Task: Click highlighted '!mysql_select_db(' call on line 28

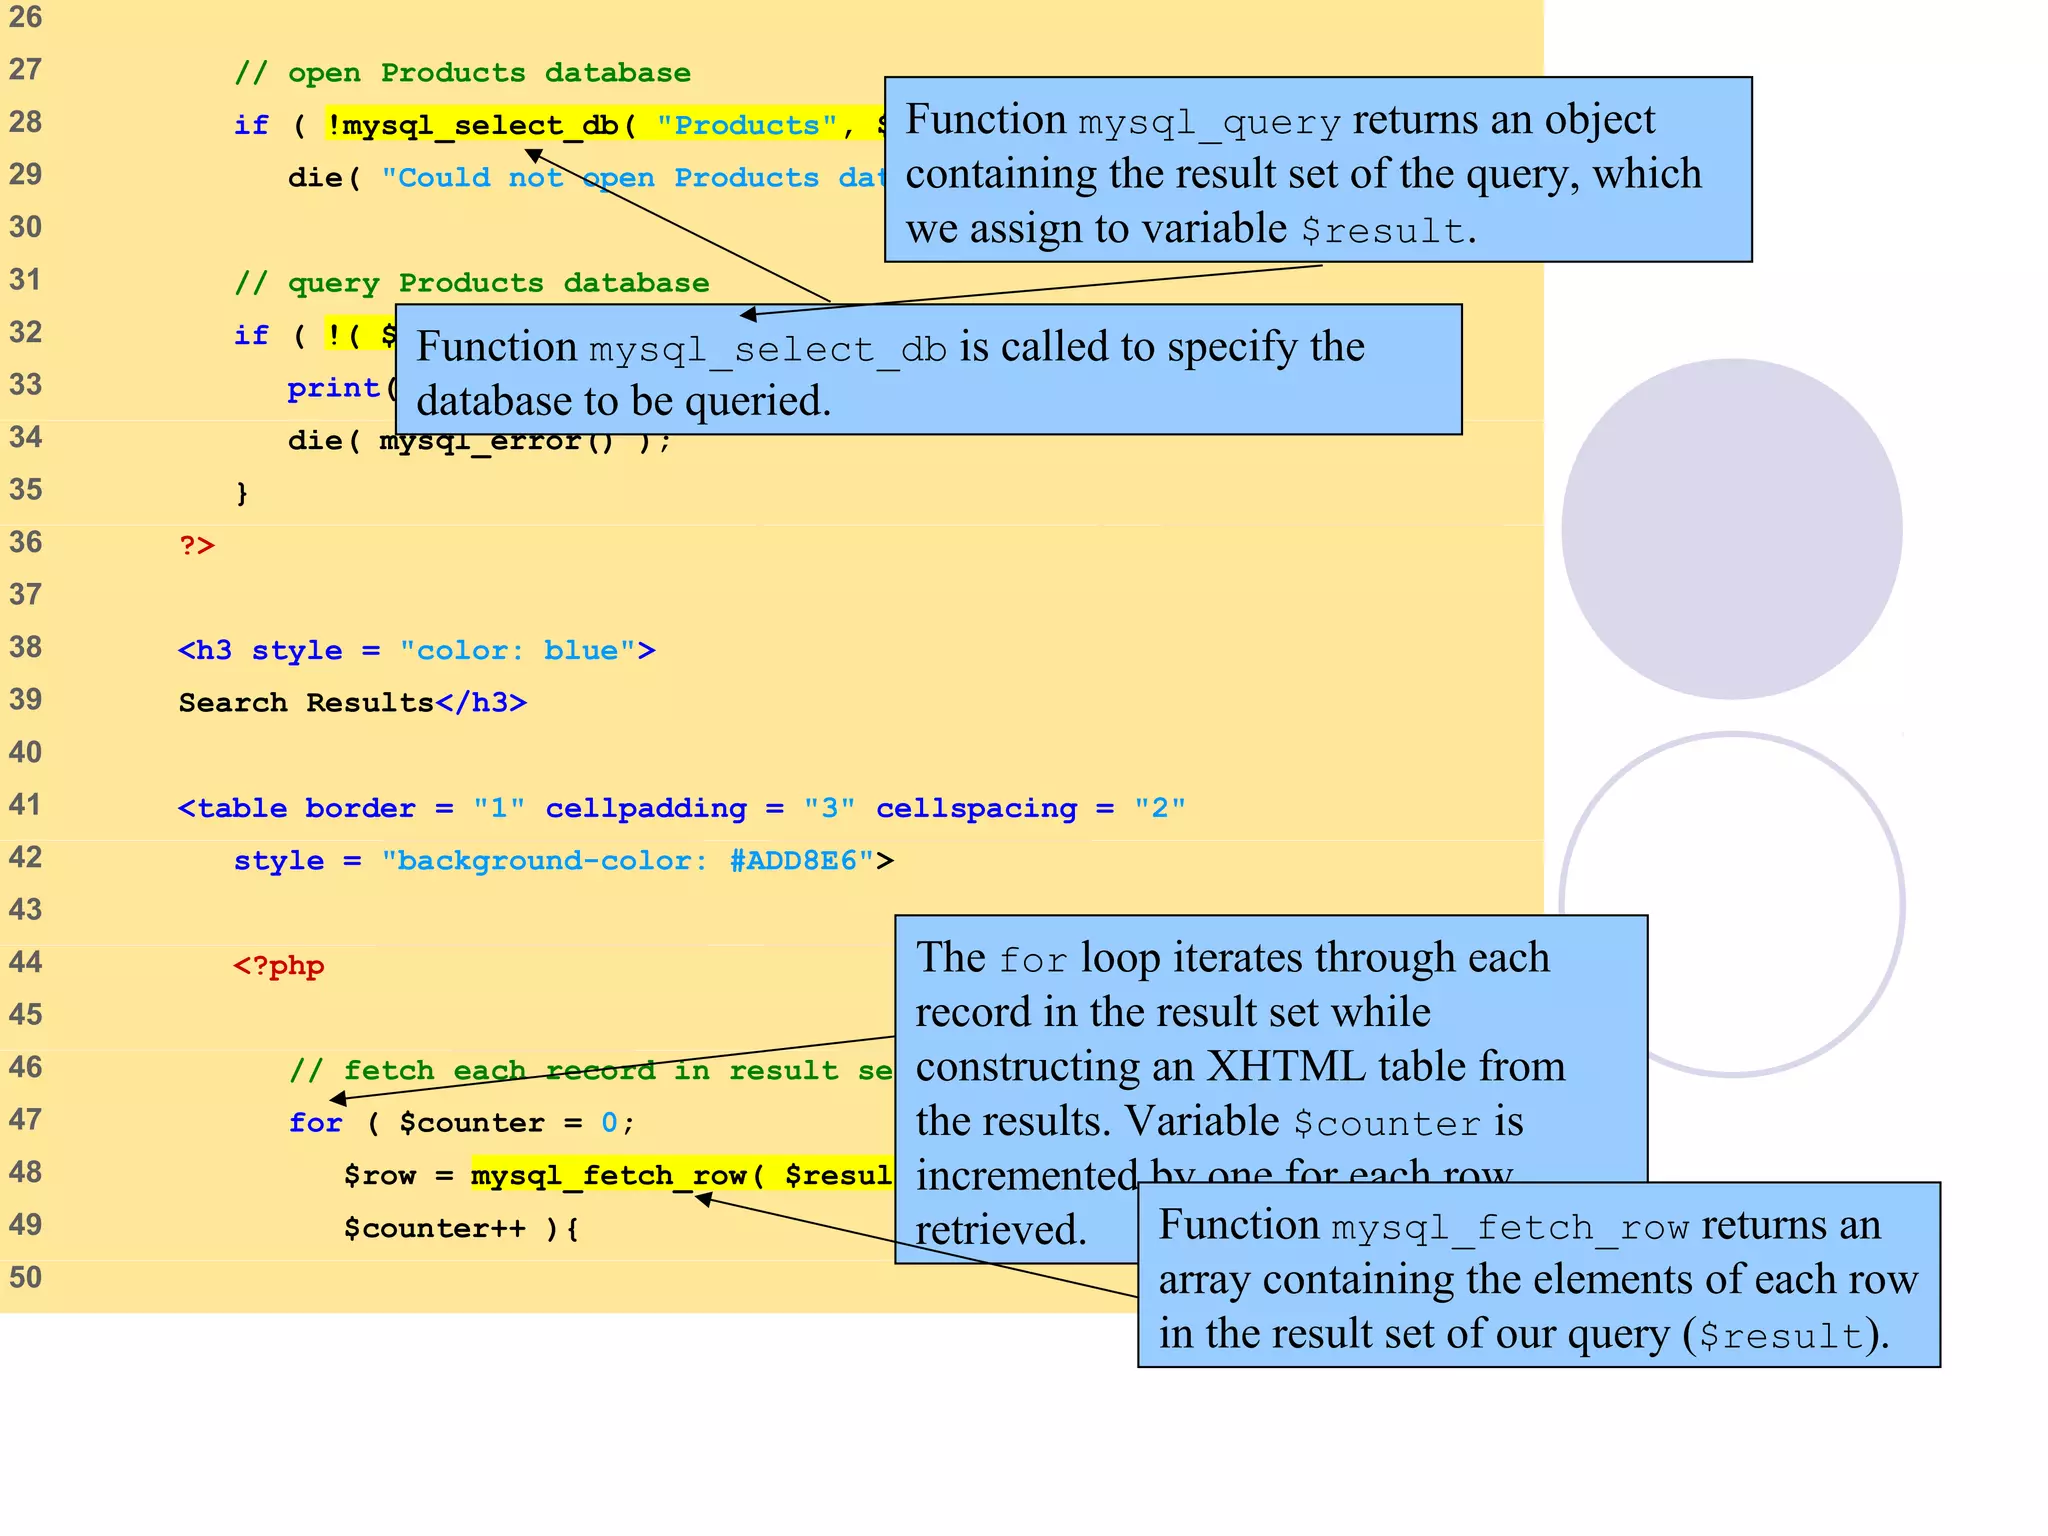Action: click(482, 125)
